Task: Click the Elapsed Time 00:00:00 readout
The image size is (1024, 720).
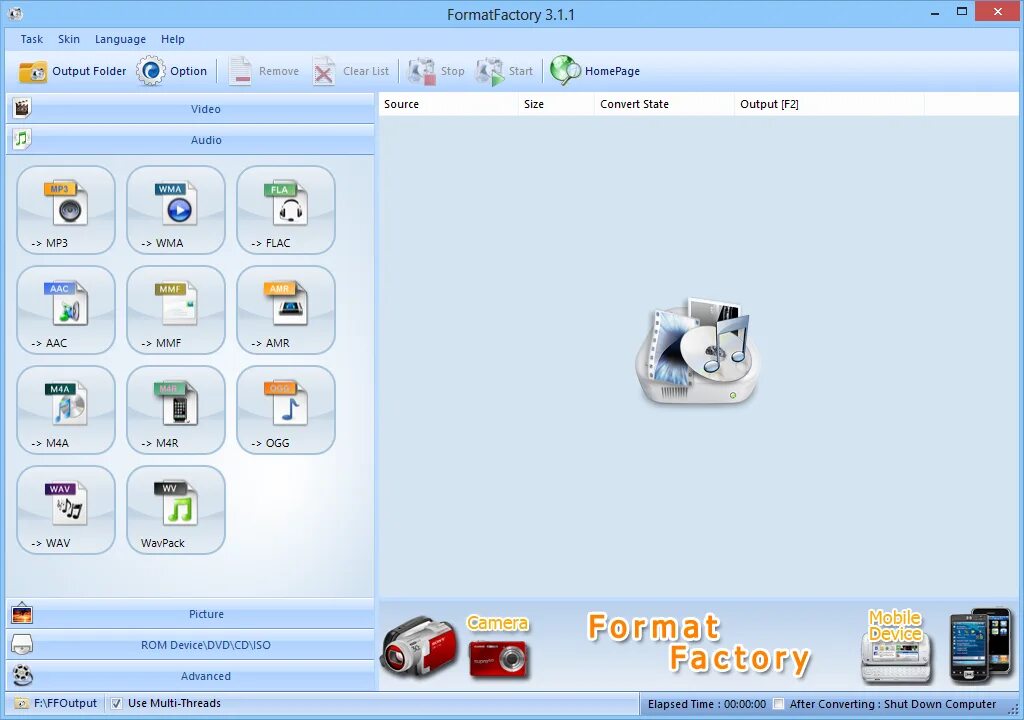Action: coord(707,704)
